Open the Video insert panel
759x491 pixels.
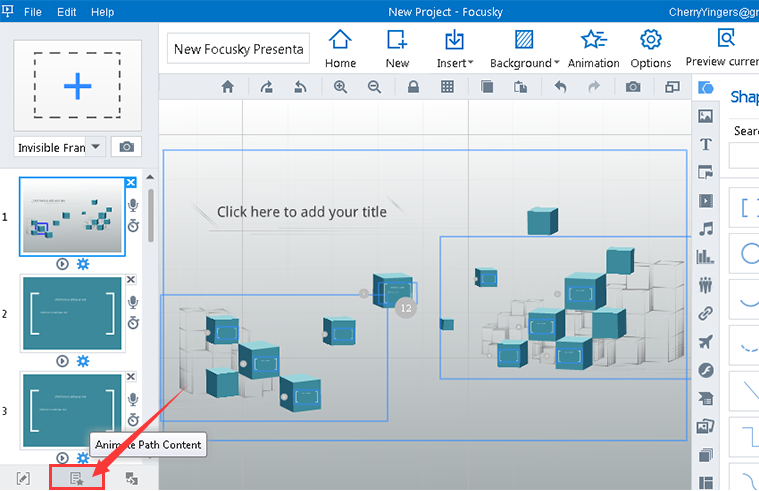[x=706, y=200]
